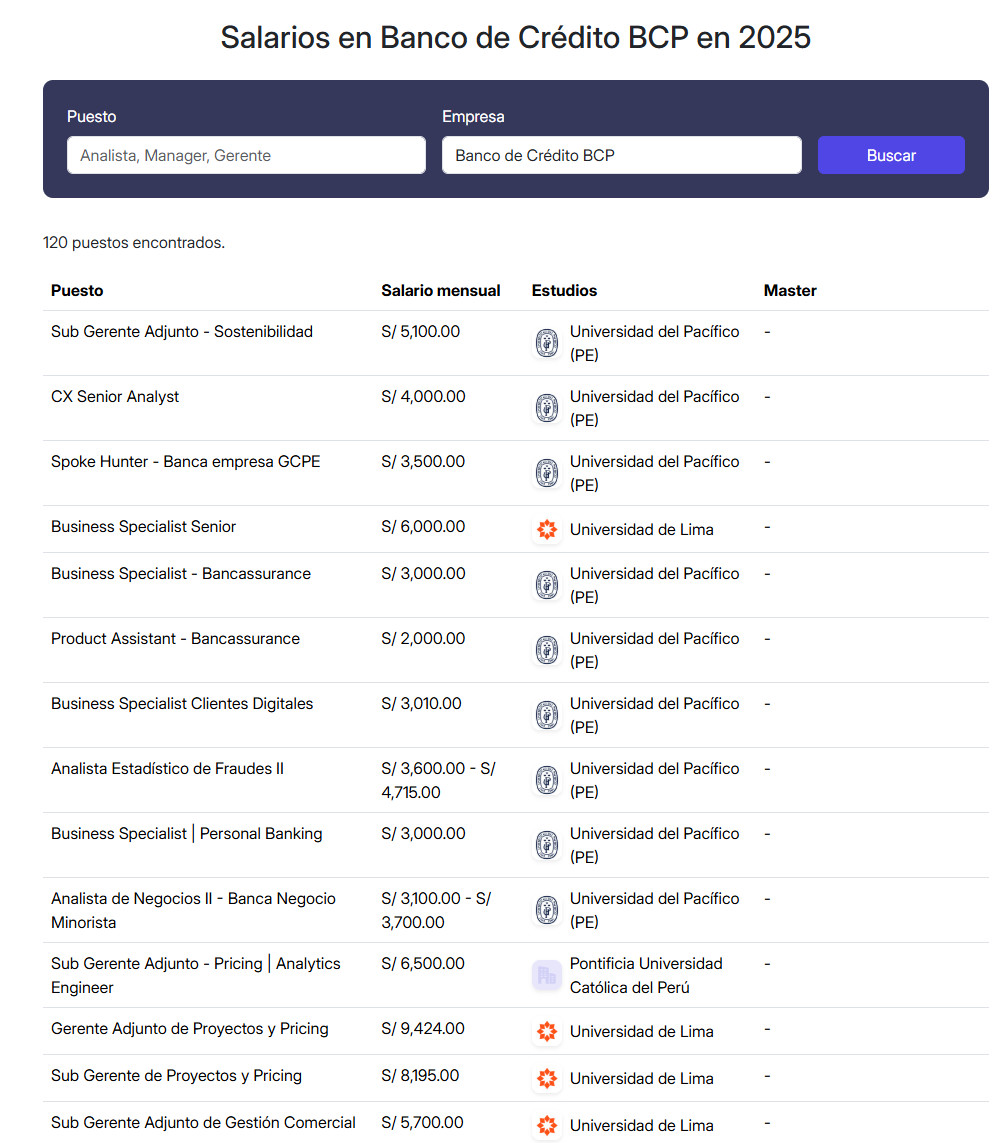The image size is (1005, 1143).
Task: Click Universidad de Lima logo in Sub Gerente de Proyectos row
Action: (x=547, y=1078)
